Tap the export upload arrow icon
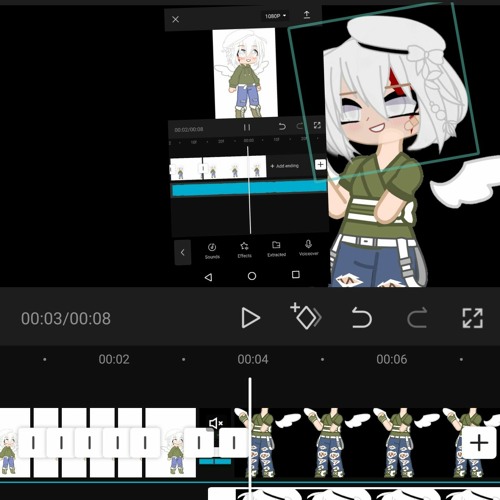 click(x=307, y=15)
